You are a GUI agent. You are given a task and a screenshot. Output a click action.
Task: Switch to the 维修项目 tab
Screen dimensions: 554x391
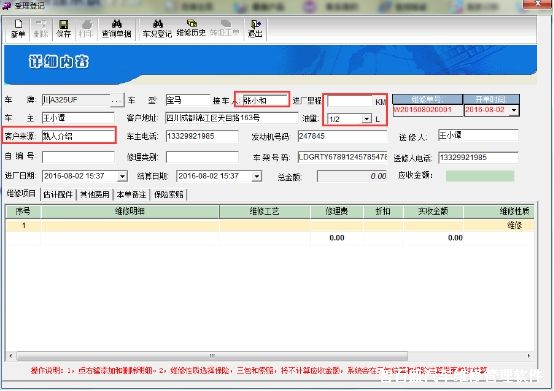pyautogui.click(x=22, y=194)
